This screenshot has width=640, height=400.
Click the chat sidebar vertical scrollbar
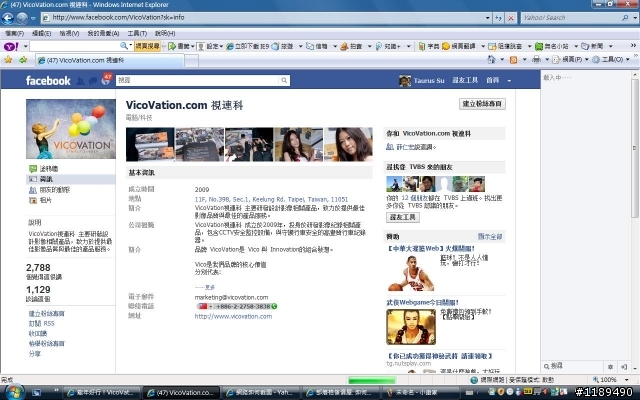[634, 148]
